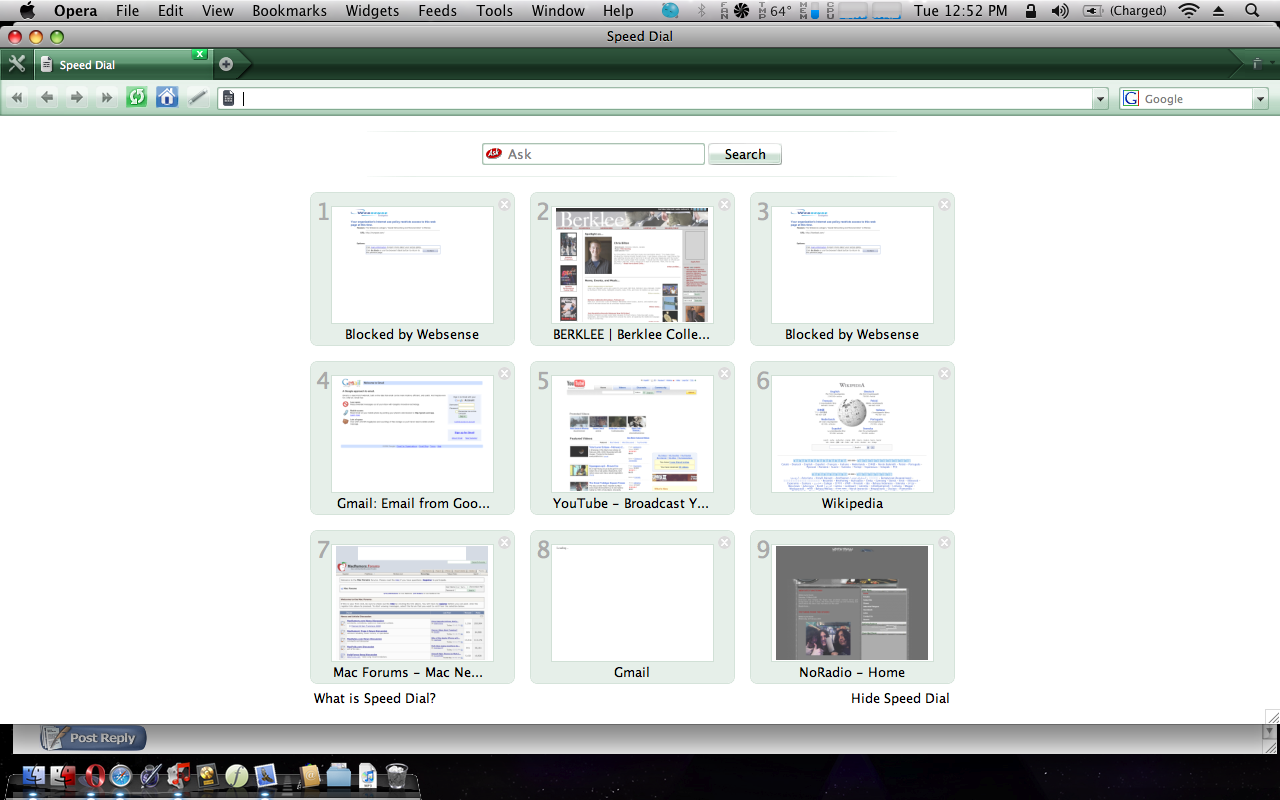Remove Speed Dial entry 7 Mac Forums
Screen dimensions: 1280x800
504,542
